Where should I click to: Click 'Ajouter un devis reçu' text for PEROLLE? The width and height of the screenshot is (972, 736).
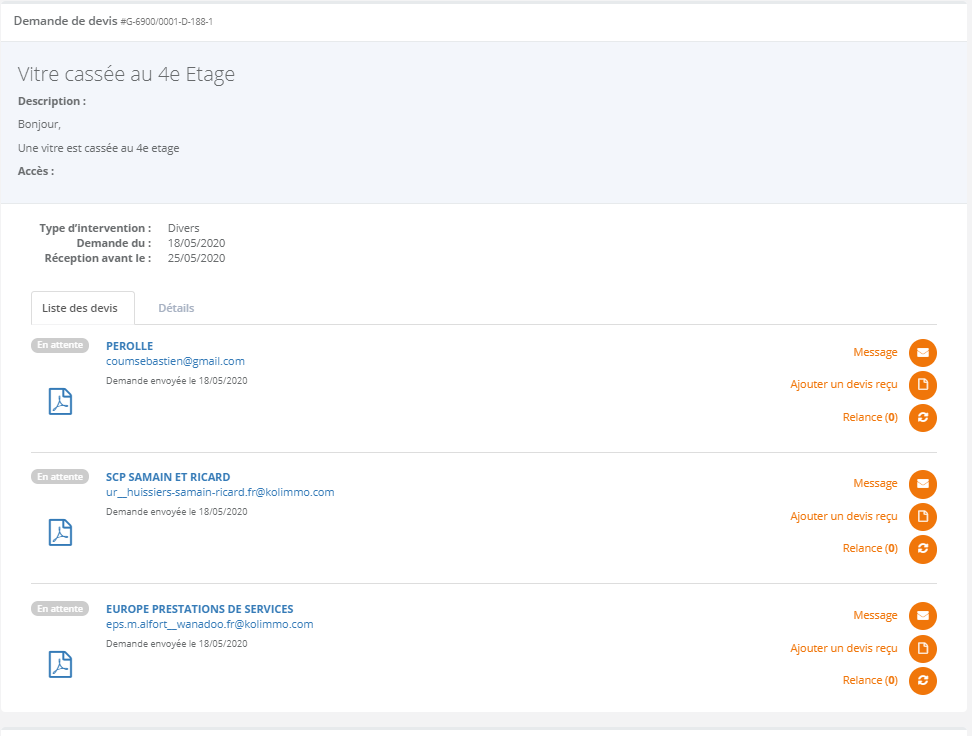tap(844, 384)
